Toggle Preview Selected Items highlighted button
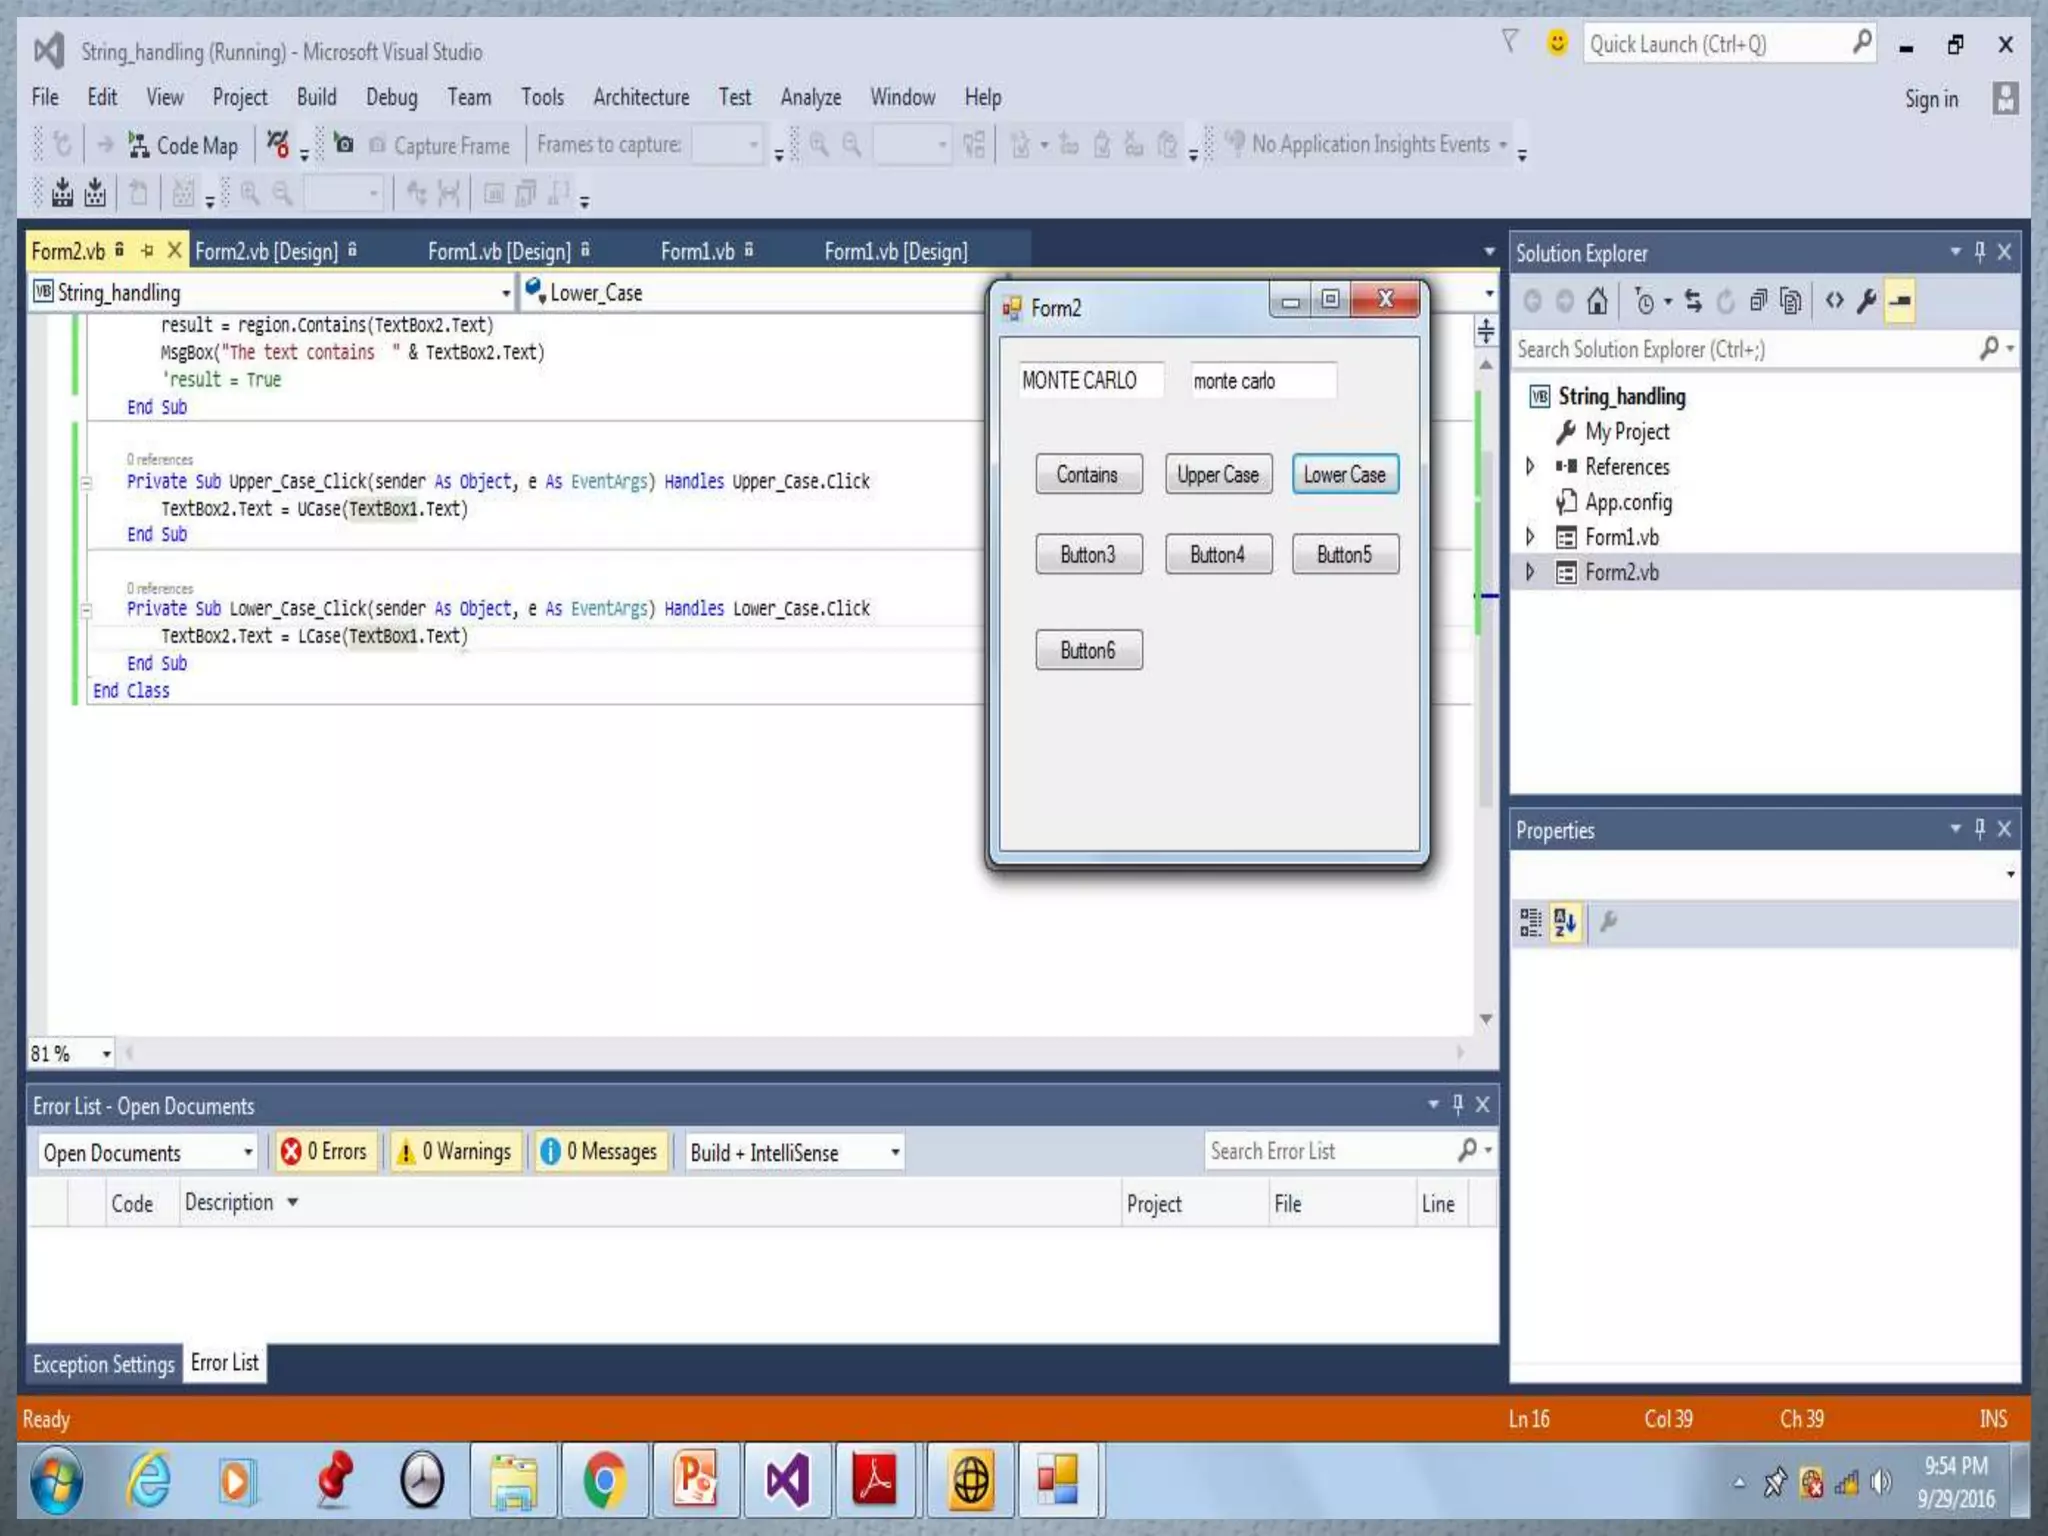 tap(1900, 301)
